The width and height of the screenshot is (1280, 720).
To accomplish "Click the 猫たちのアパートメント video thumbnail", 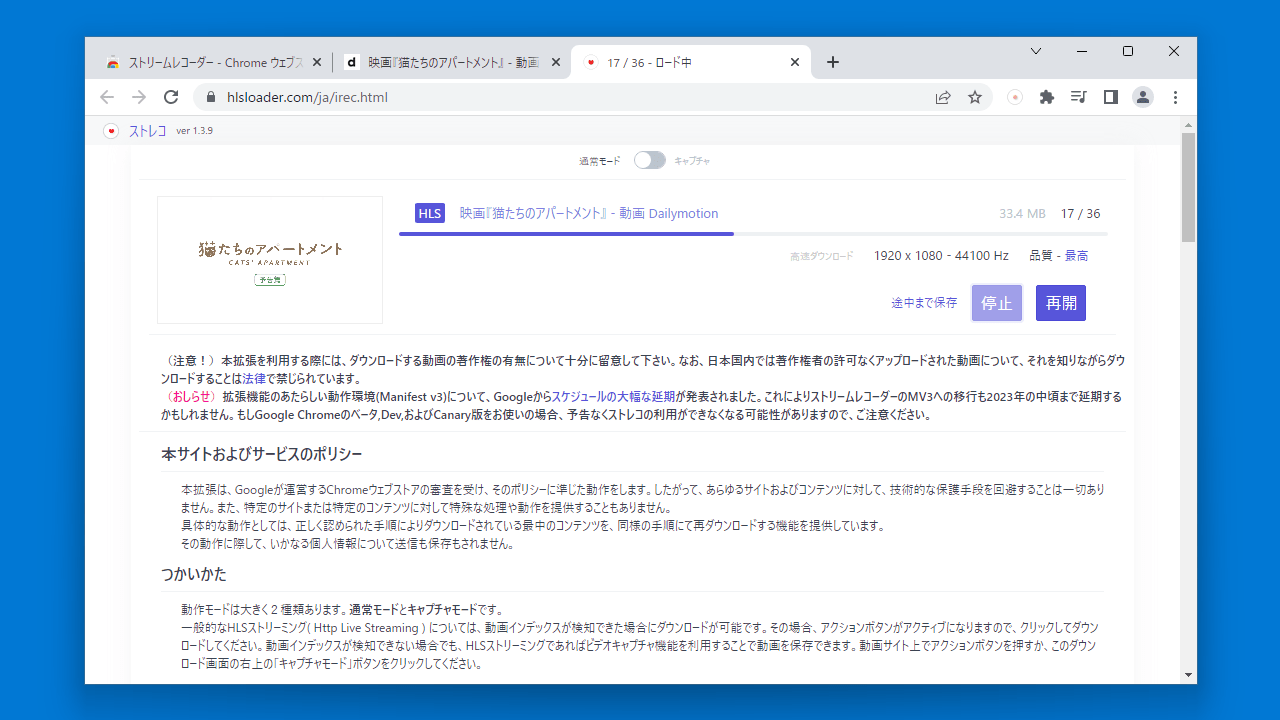I will [x=270, y=259].
